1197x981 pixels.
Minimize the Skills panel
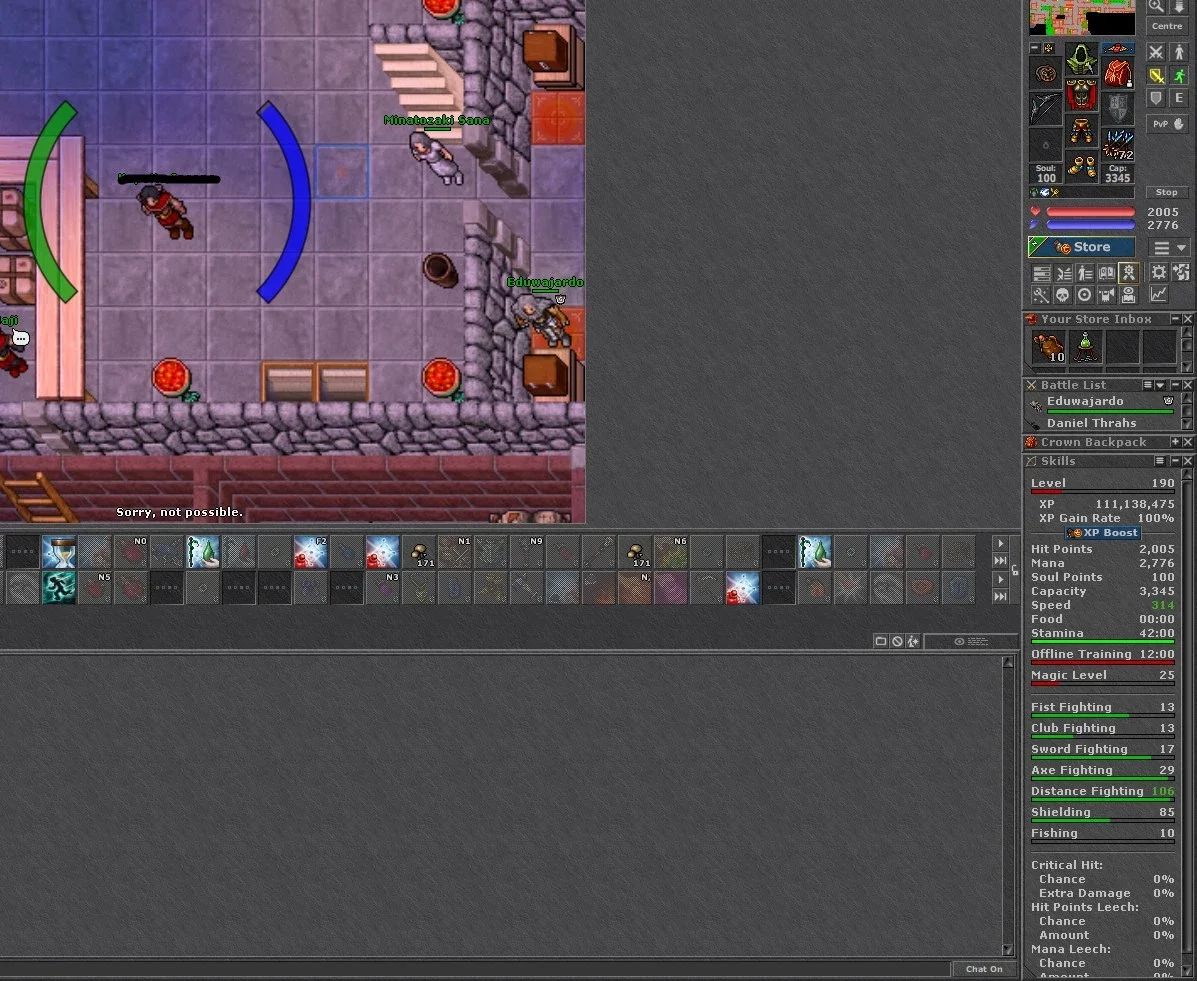coord(1176,461)
